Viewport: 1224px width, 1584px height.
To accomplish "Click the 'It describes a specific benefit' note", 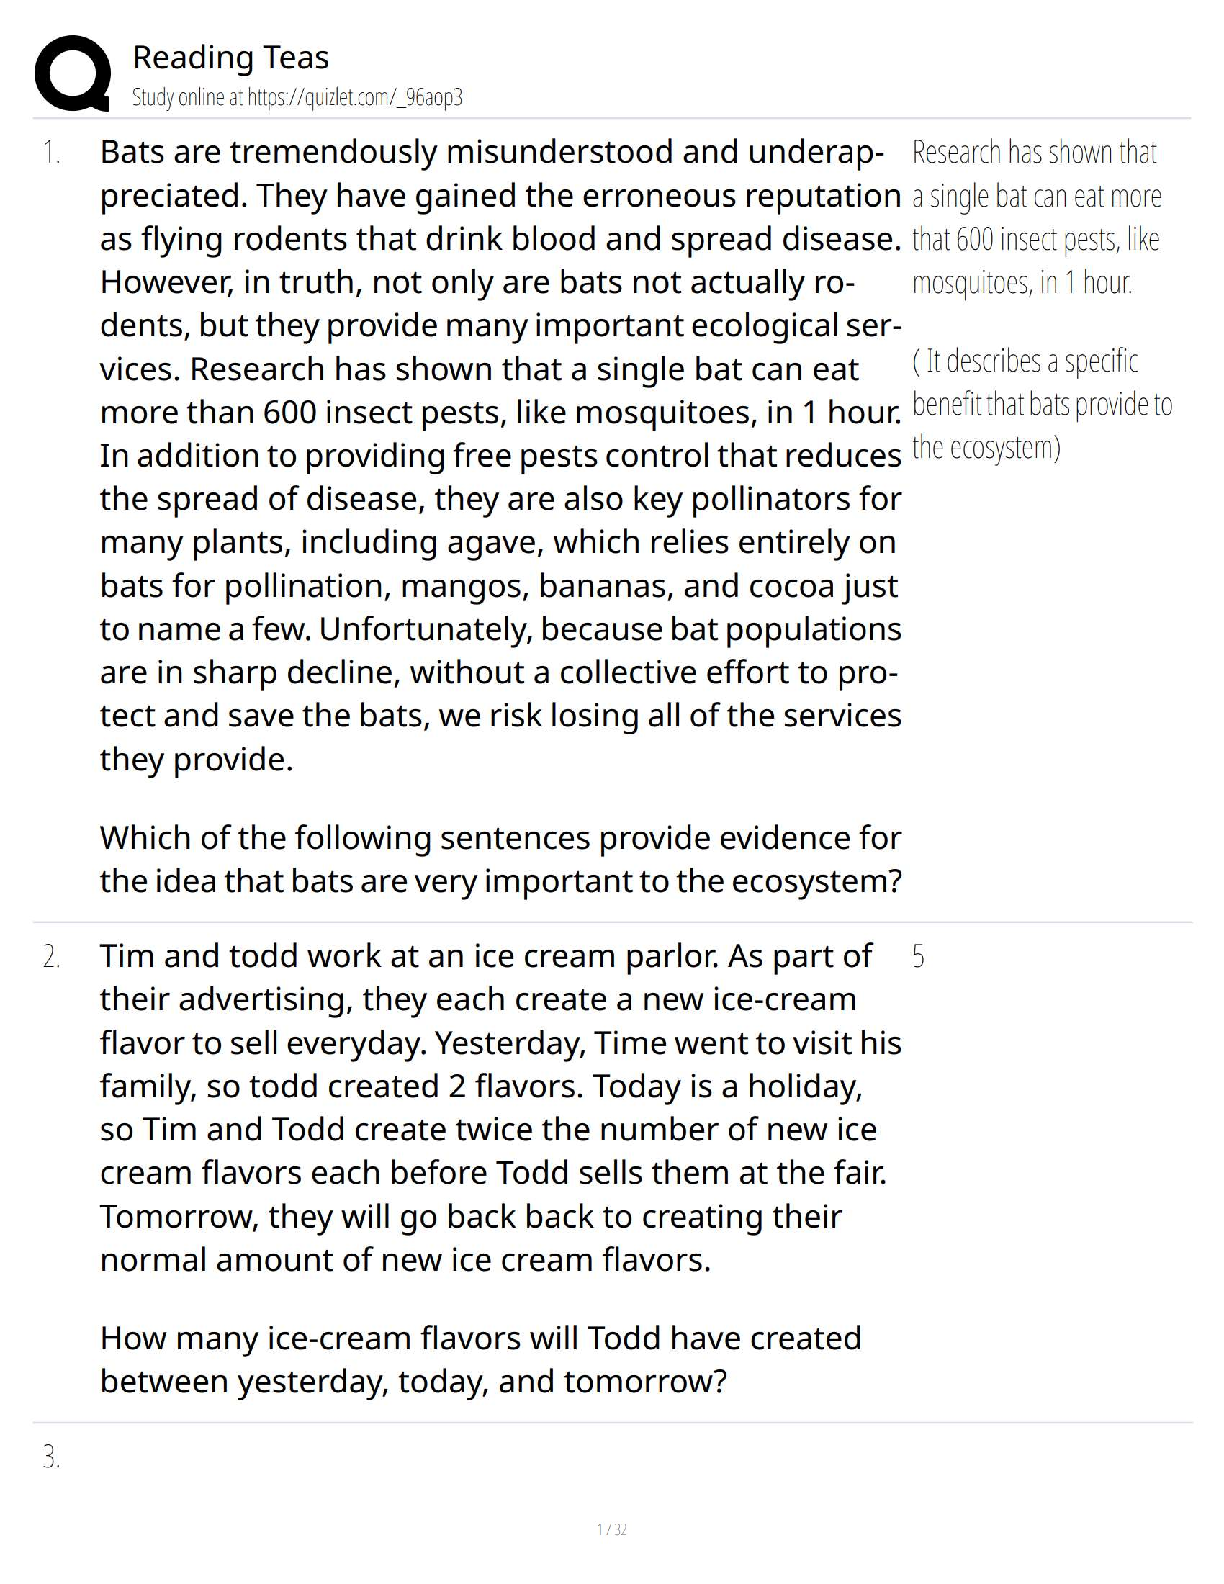I will [x=1042, y=403].
